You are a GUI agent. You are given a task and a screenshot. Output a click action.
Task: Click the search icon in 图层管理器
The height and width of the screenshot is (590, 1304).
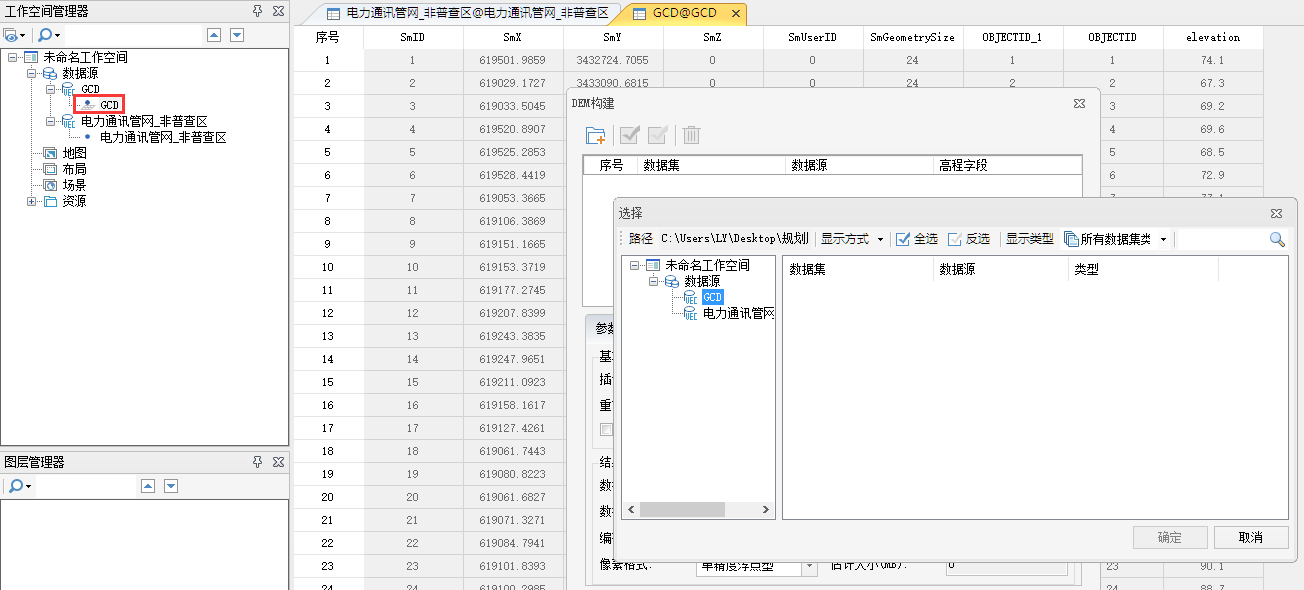[19, 486]
